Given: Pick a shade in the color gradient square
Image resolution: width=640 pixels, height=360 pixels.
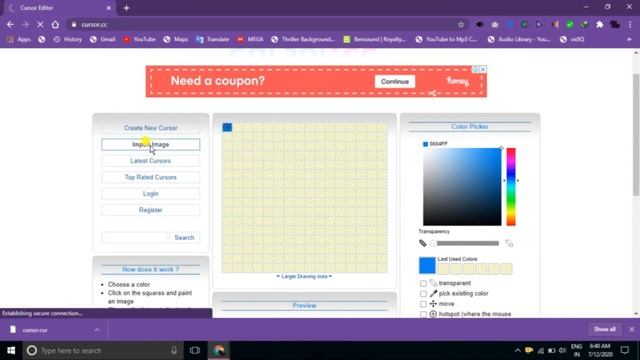Looking at the screenshot, I should tap(462, 187).
